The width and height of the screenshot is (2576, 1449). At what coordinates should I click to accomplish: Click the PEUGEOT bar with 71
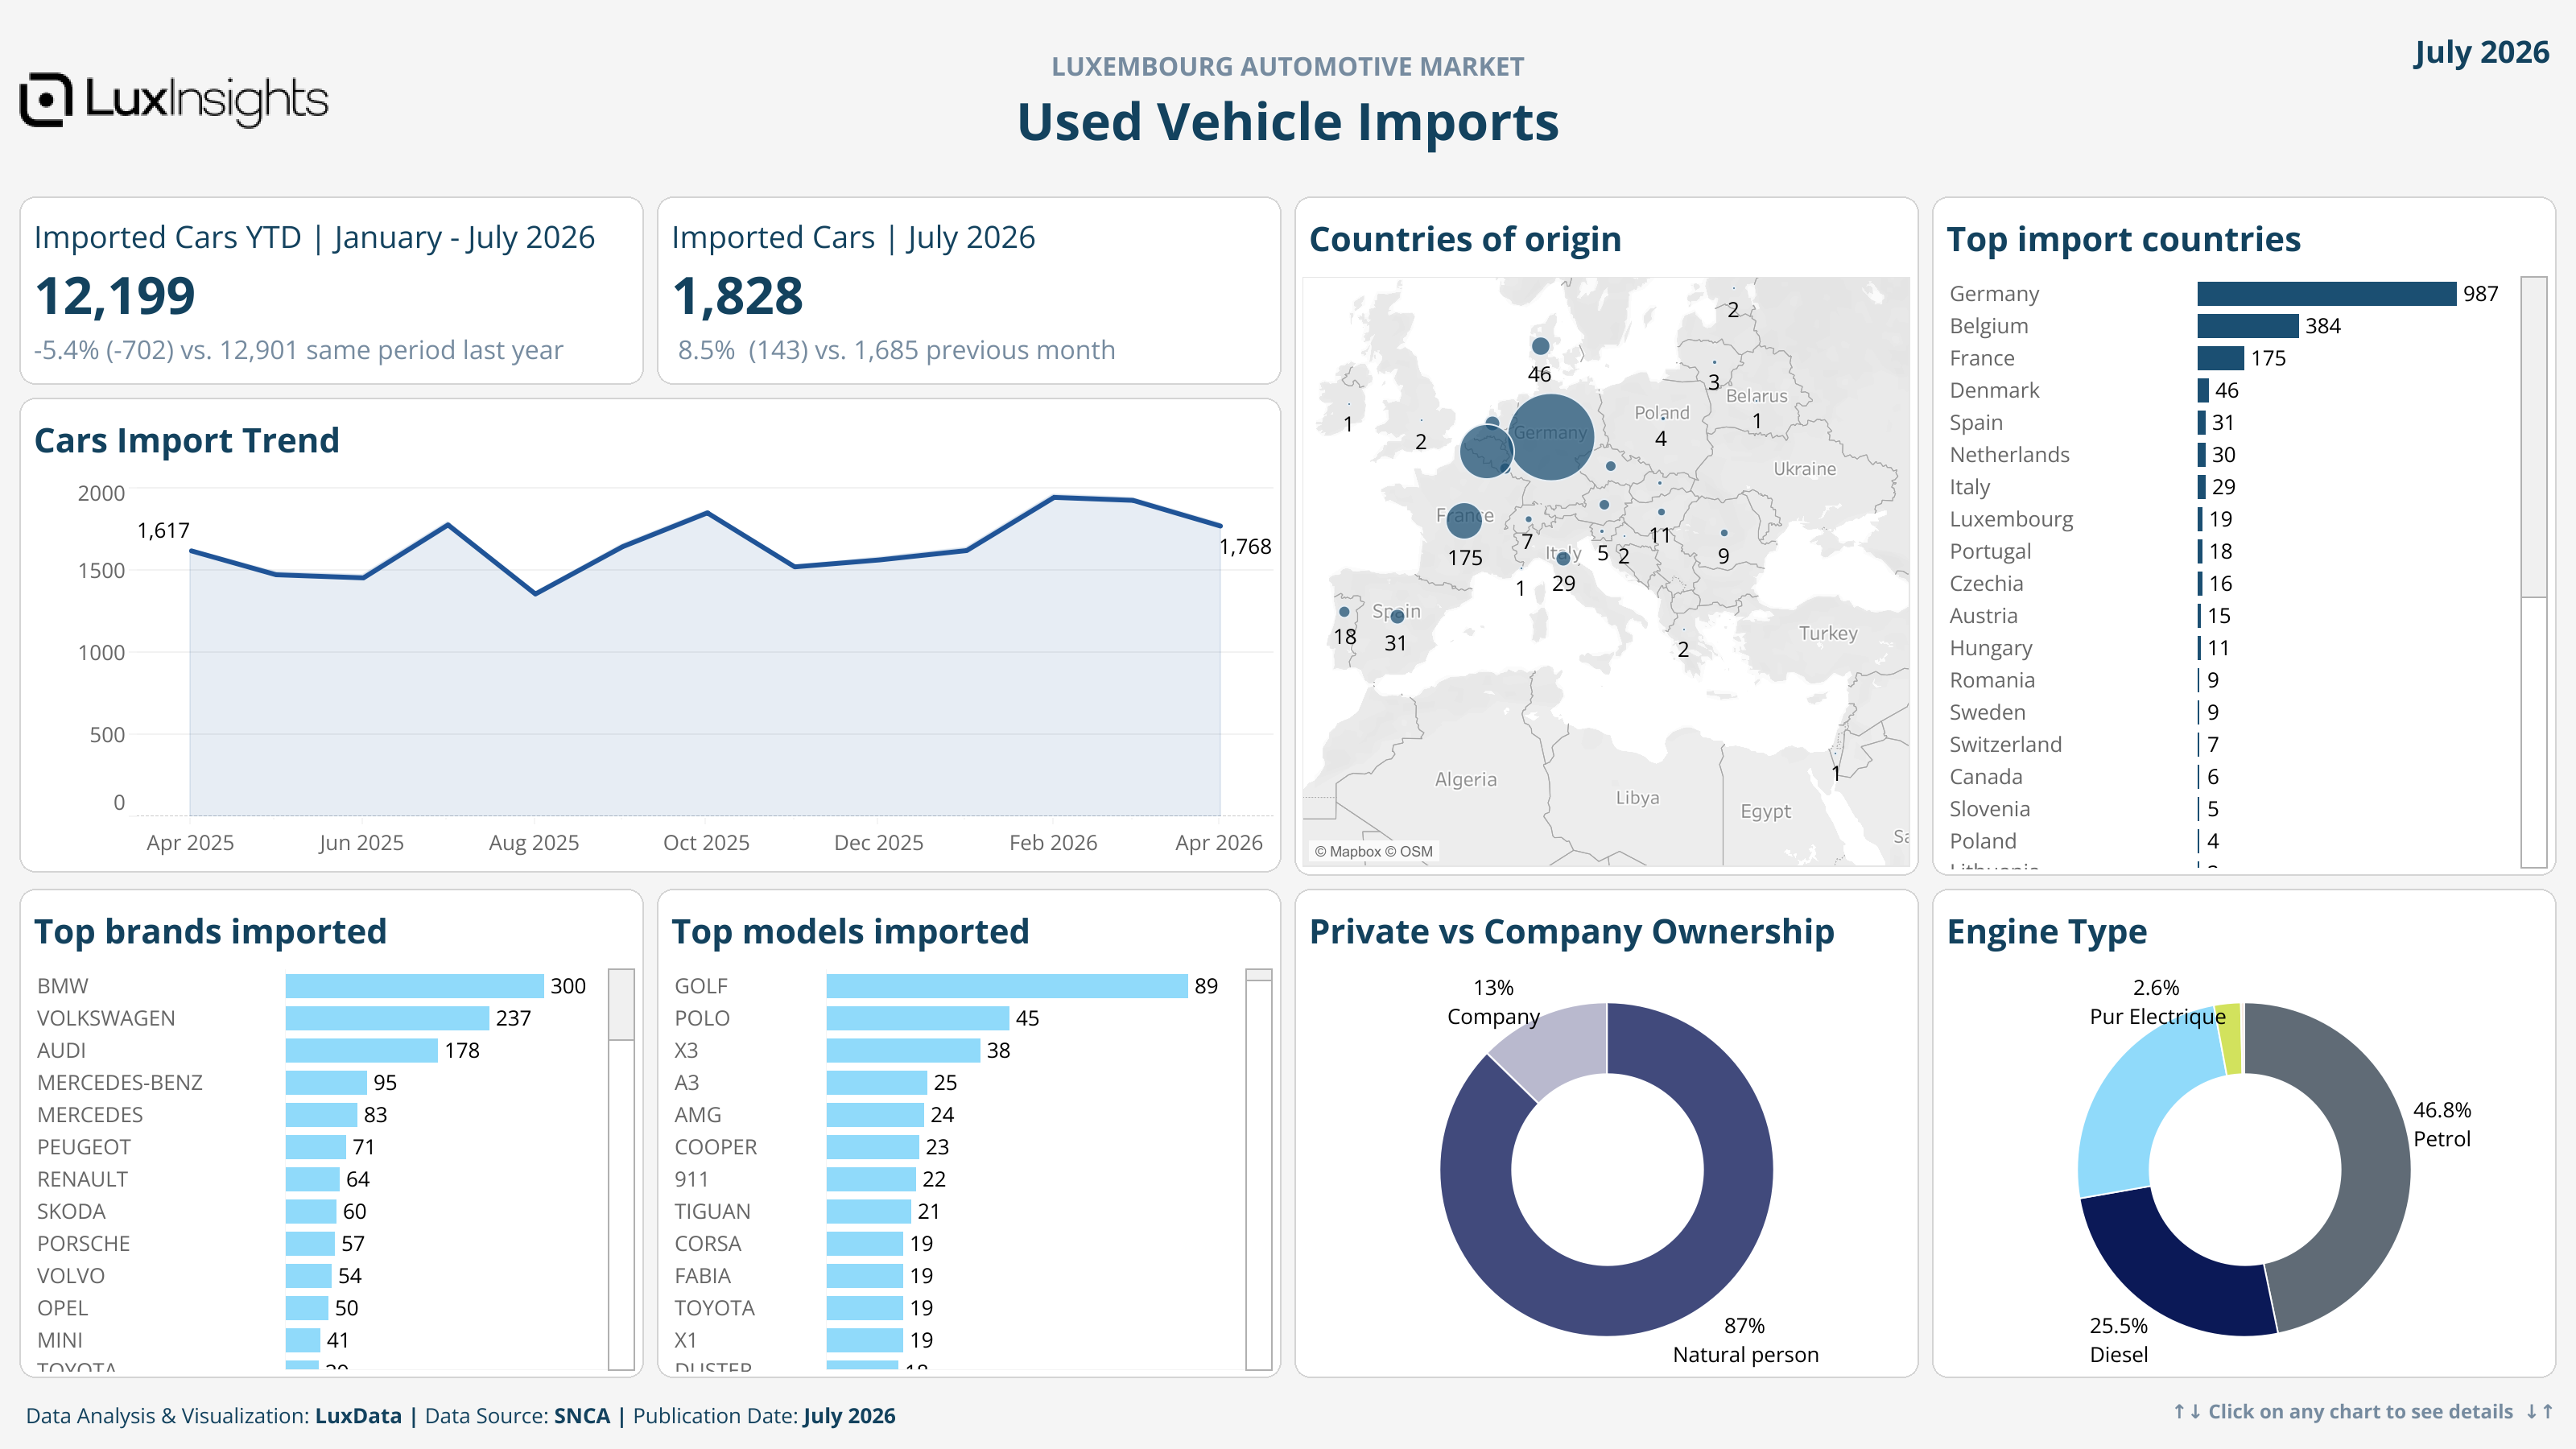tap(315, 1147)
